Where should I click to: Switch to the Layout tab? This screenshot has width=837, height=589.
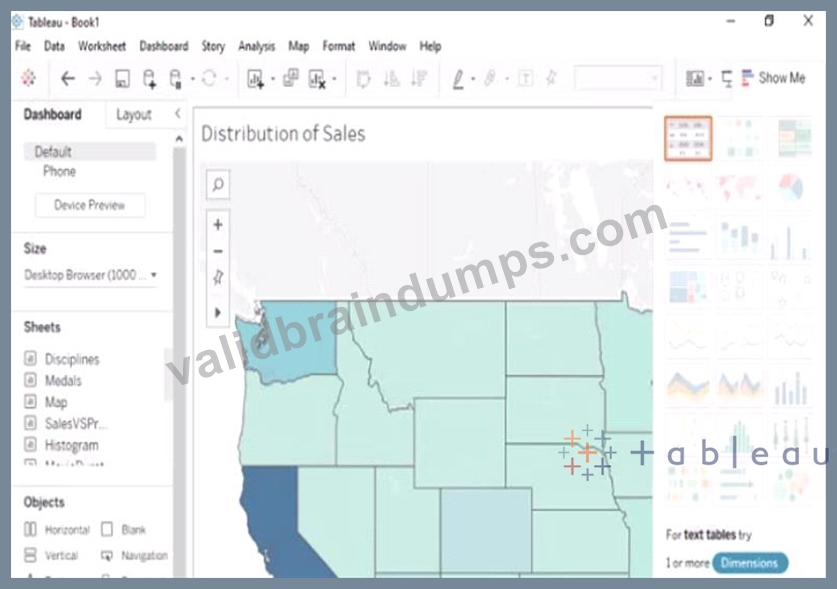tap(133, 114)
